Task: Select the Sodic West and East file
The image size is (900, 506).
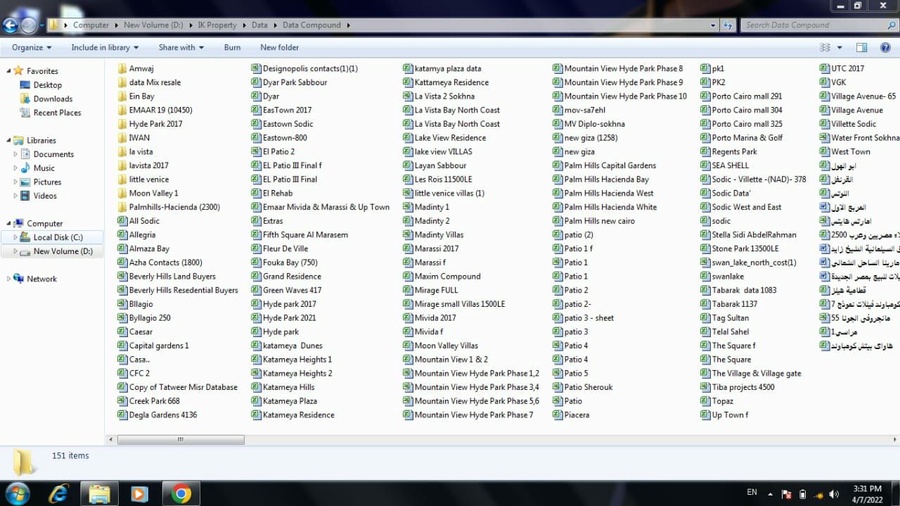Action: coord(746,207)
